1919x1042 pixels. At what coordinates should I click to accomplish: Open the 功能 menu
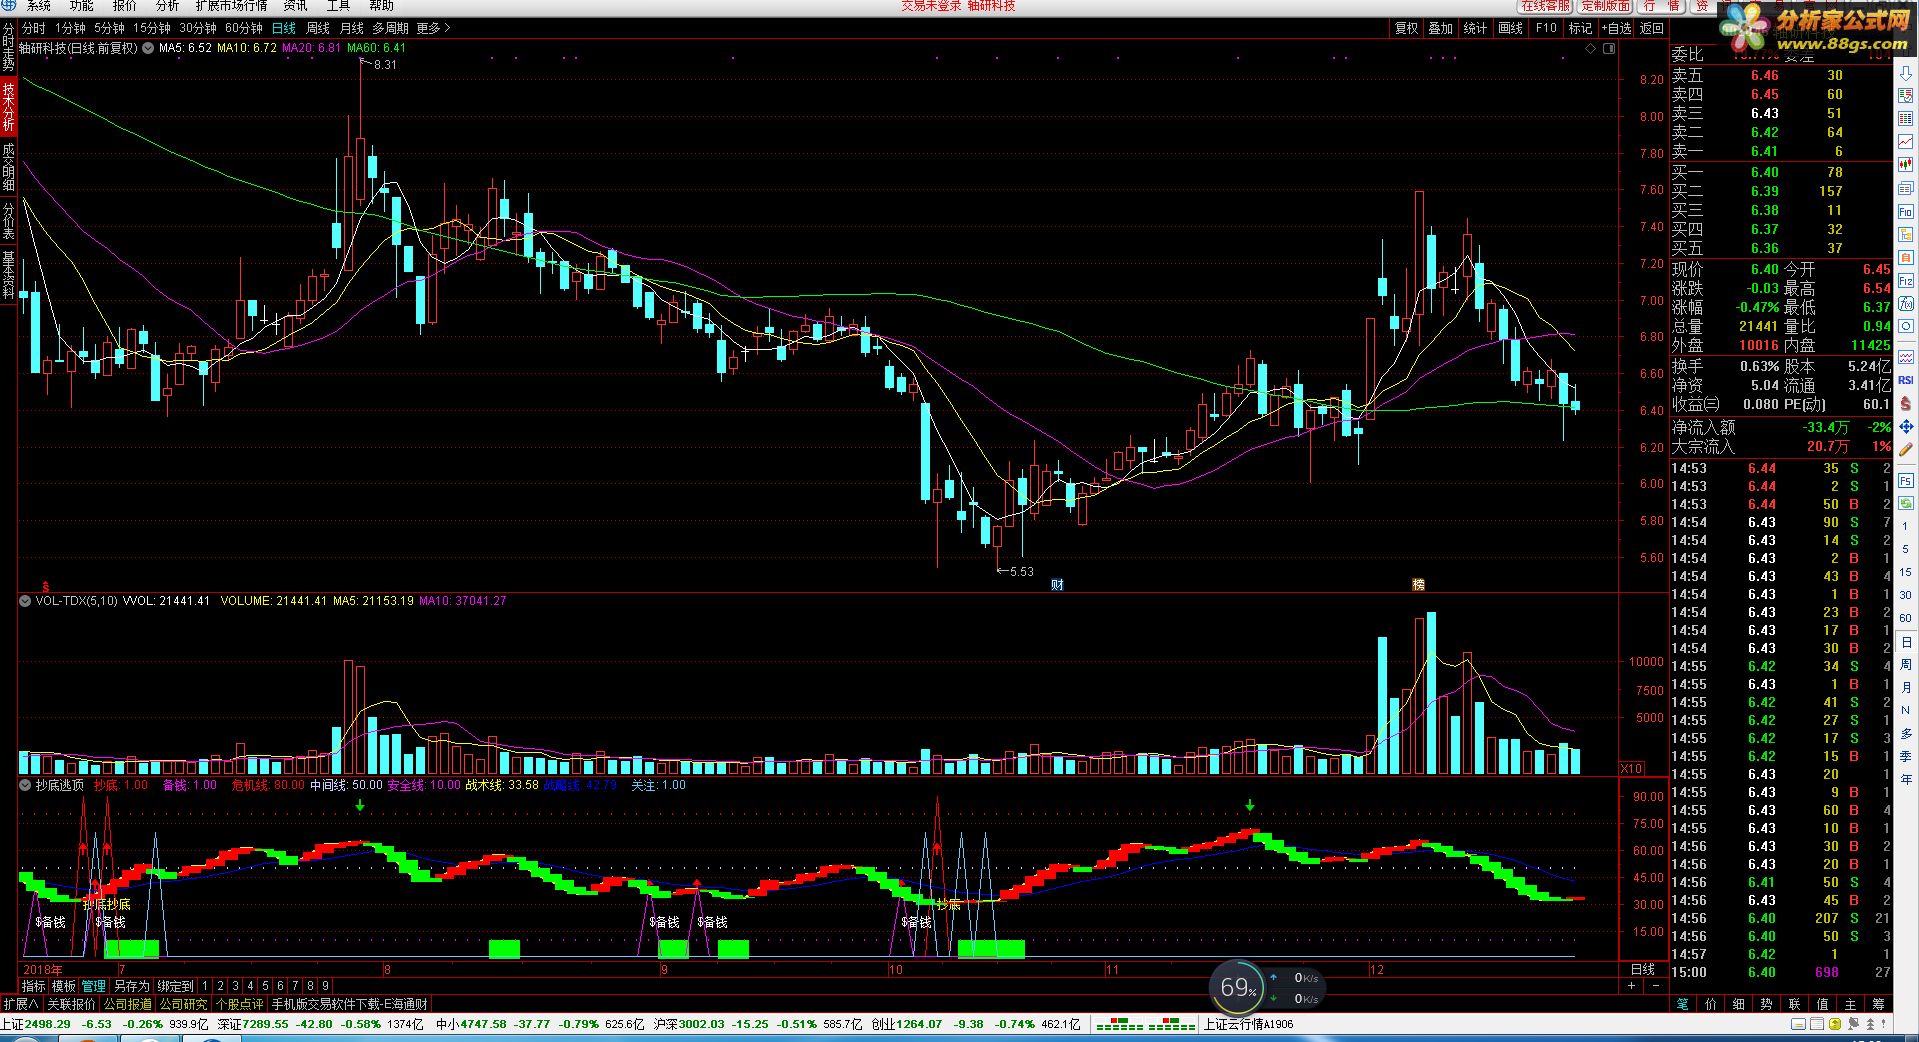(81, 6)
